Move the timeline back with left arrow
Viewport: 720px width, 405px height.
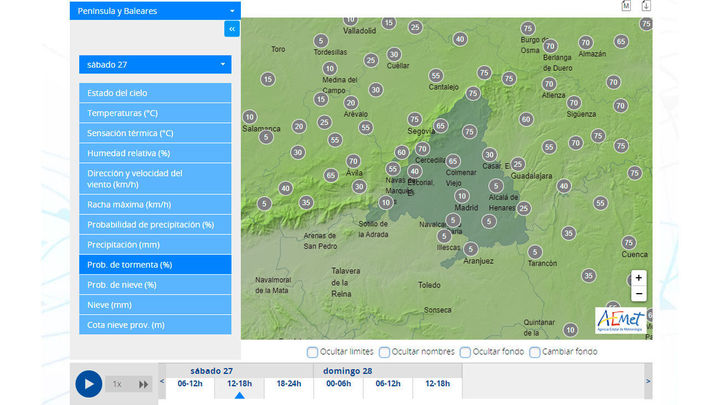pos(162,381)
